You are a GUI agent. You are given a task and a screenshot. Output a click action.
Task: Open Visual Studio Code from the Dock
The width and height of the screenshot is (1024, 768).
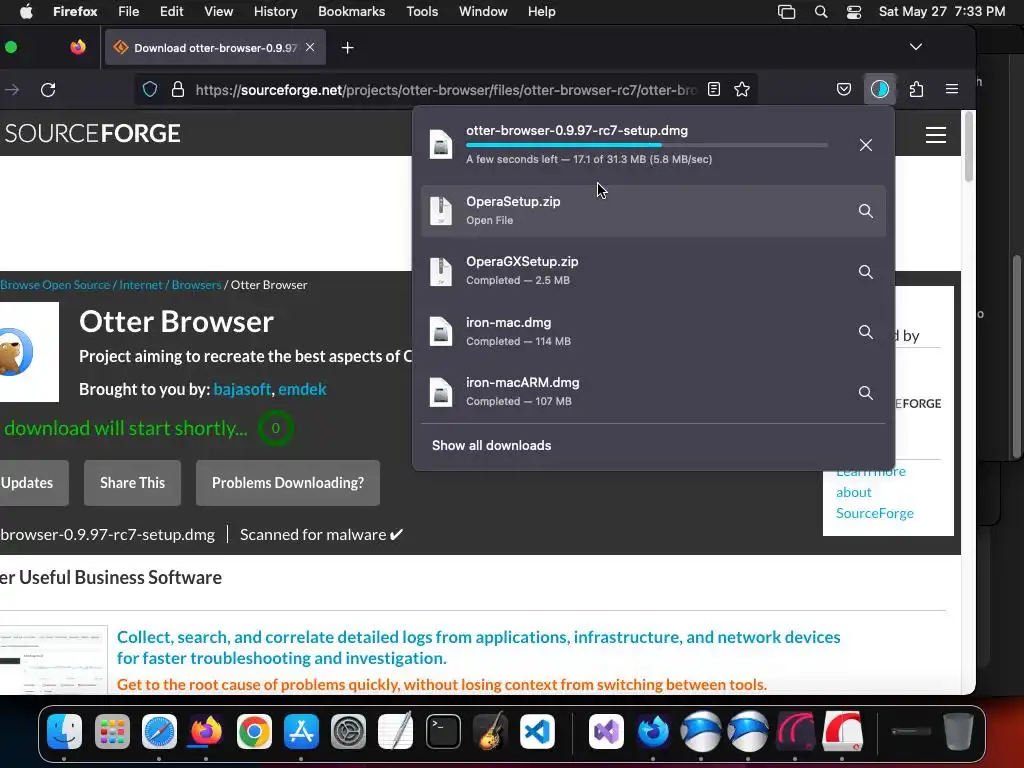click(x=537, y=731)
